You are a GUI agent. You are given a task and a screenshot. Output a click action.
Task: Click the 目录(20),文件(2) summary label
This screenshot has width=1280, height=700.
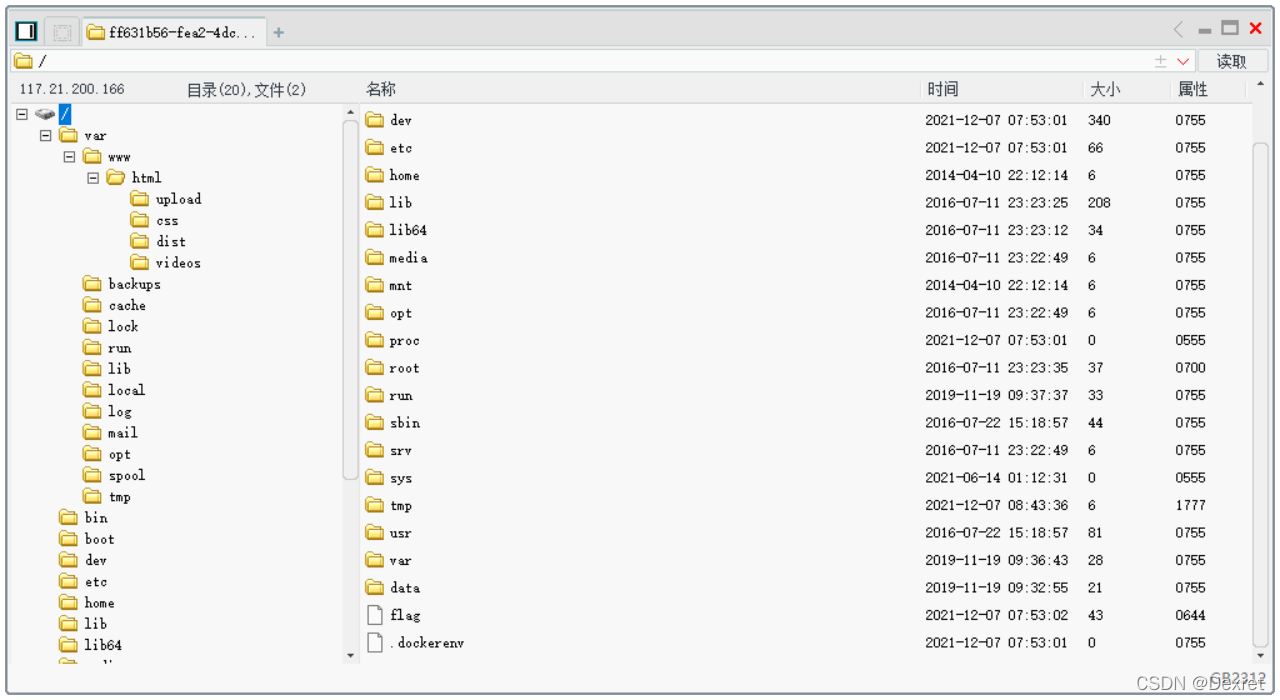[x=247, y=90]
